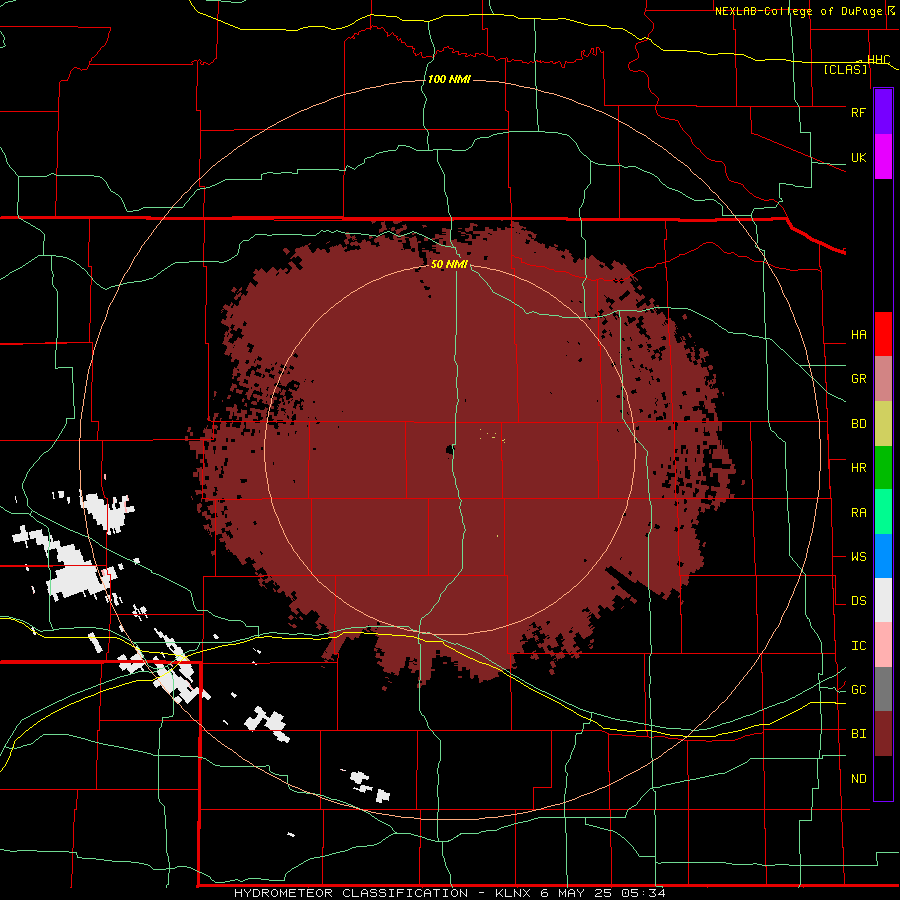Click the 50 NMI range ring label
The height and width of the screenshot is (900, 900).
[449, 264]
